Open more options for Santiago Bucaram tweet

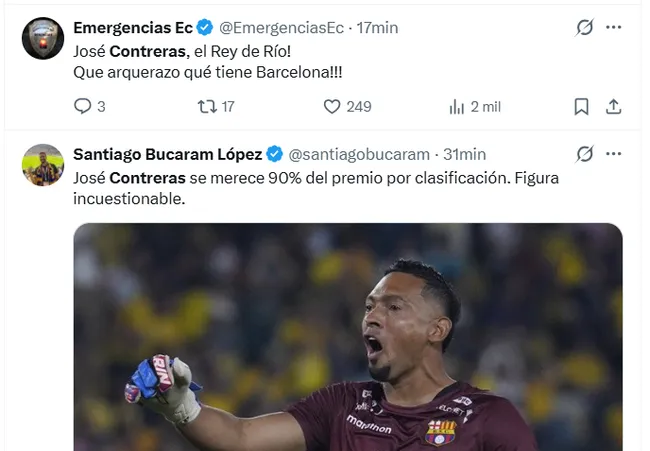[614, 154]
